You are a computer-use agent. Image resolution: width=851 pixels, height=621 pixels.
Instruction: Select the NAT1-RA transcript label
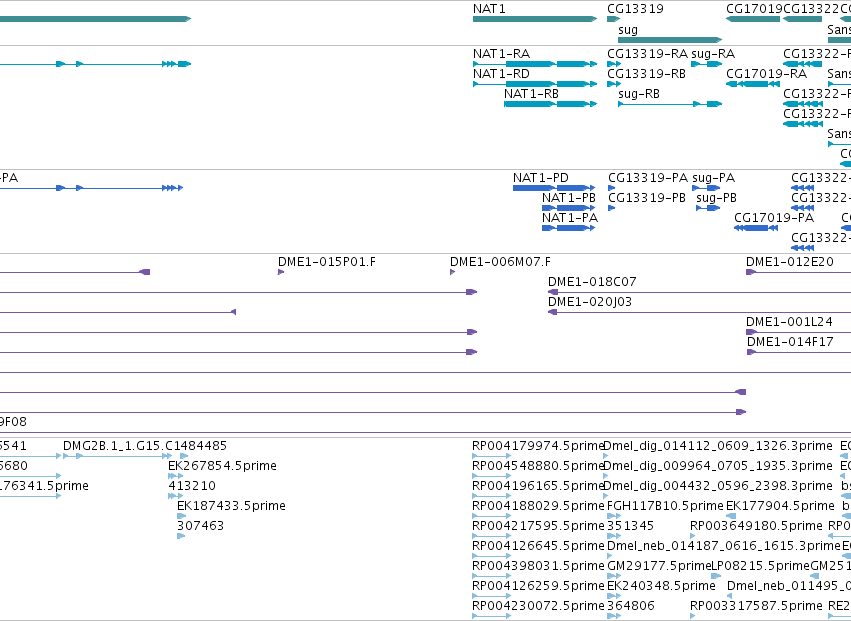pos(501,54)
